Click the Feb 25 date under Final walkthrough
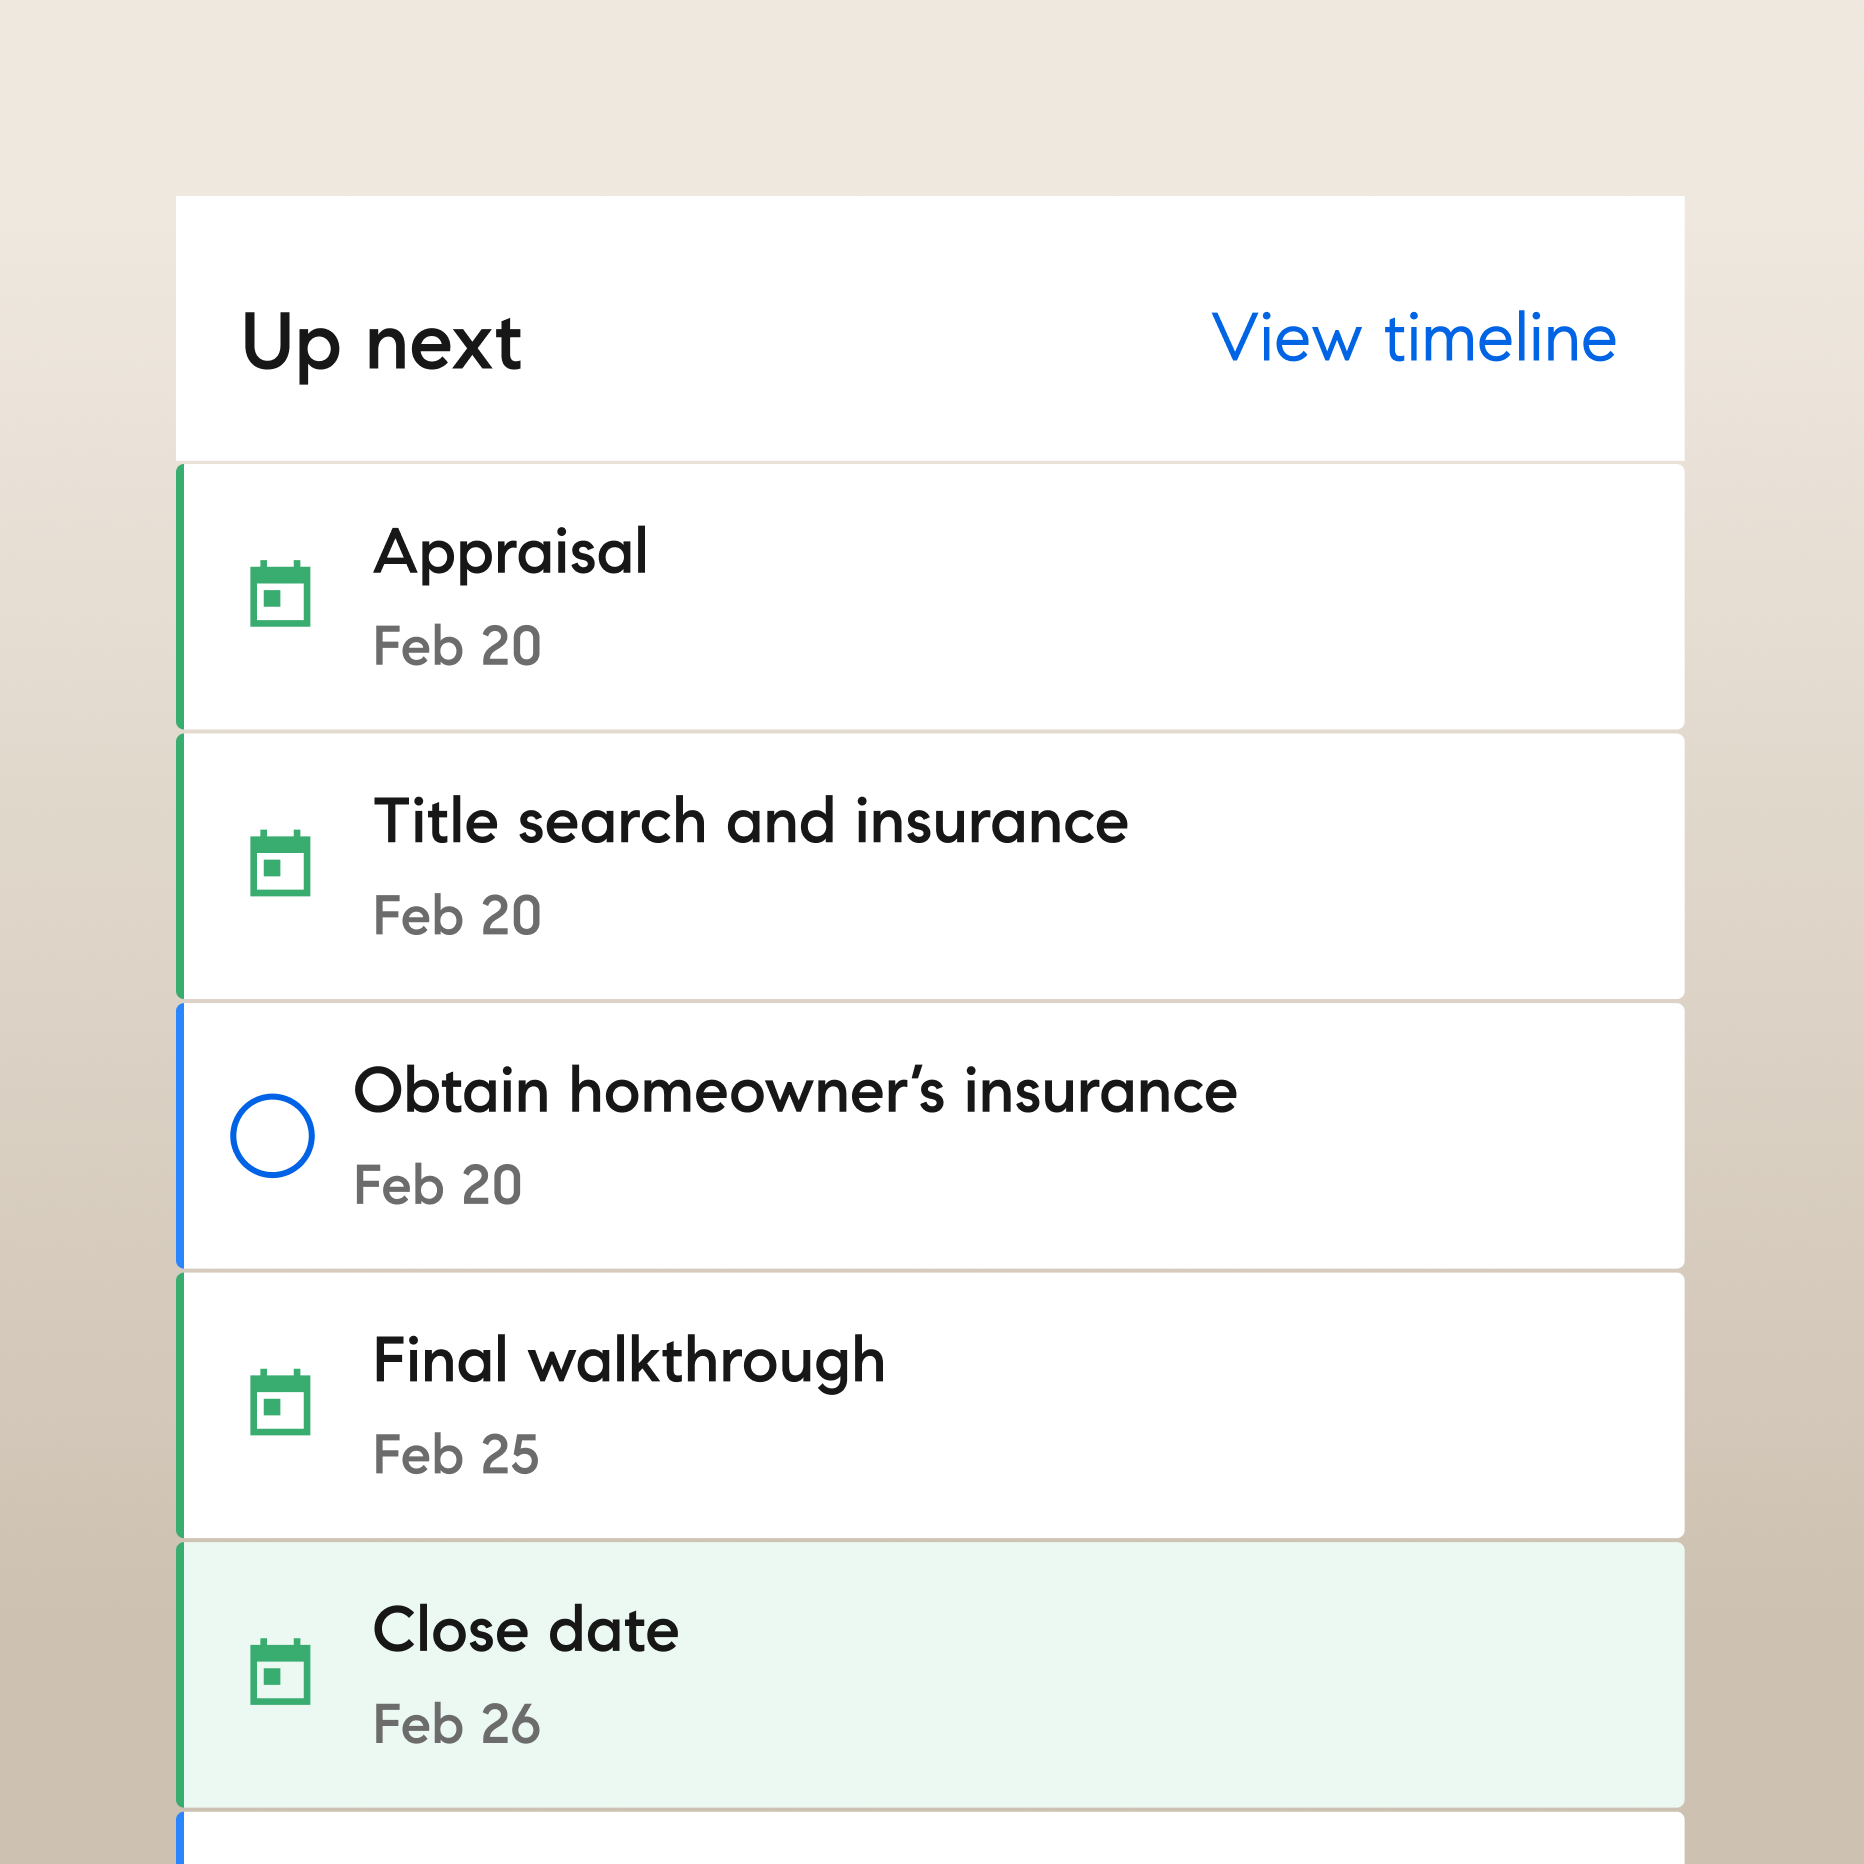Viewport: 1864px width, 1864px height. (456, 1455)
